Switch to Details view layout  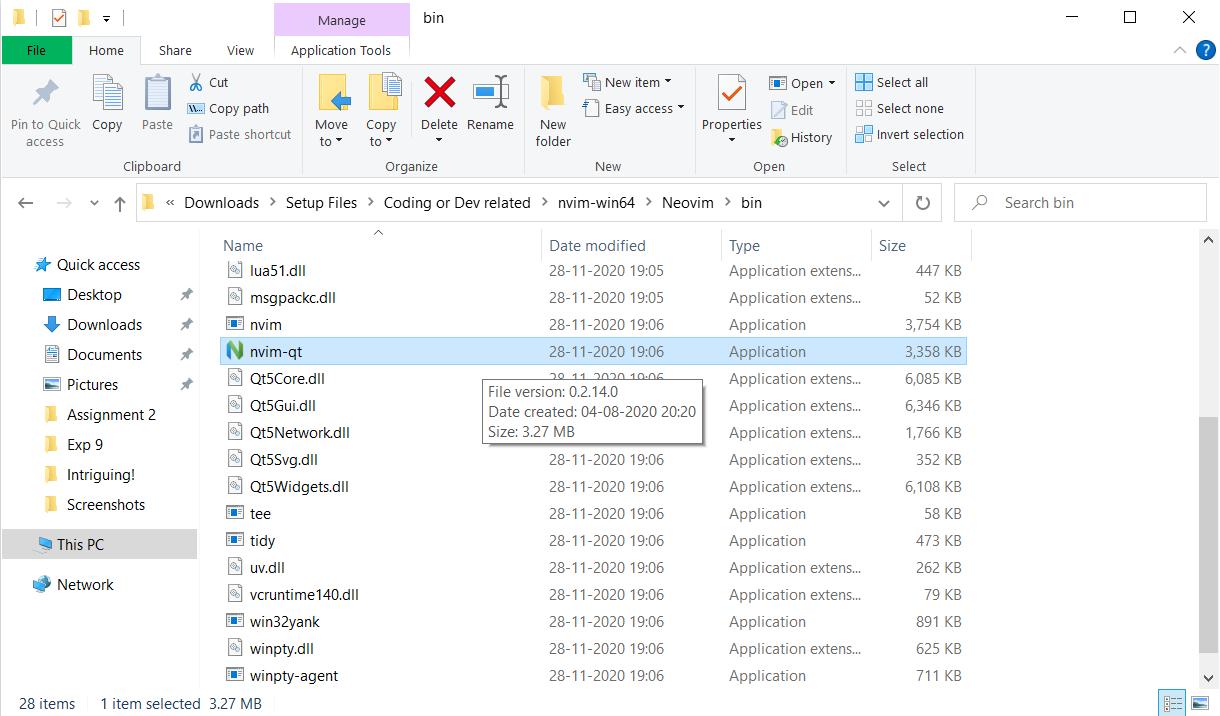coord(1174,703)
